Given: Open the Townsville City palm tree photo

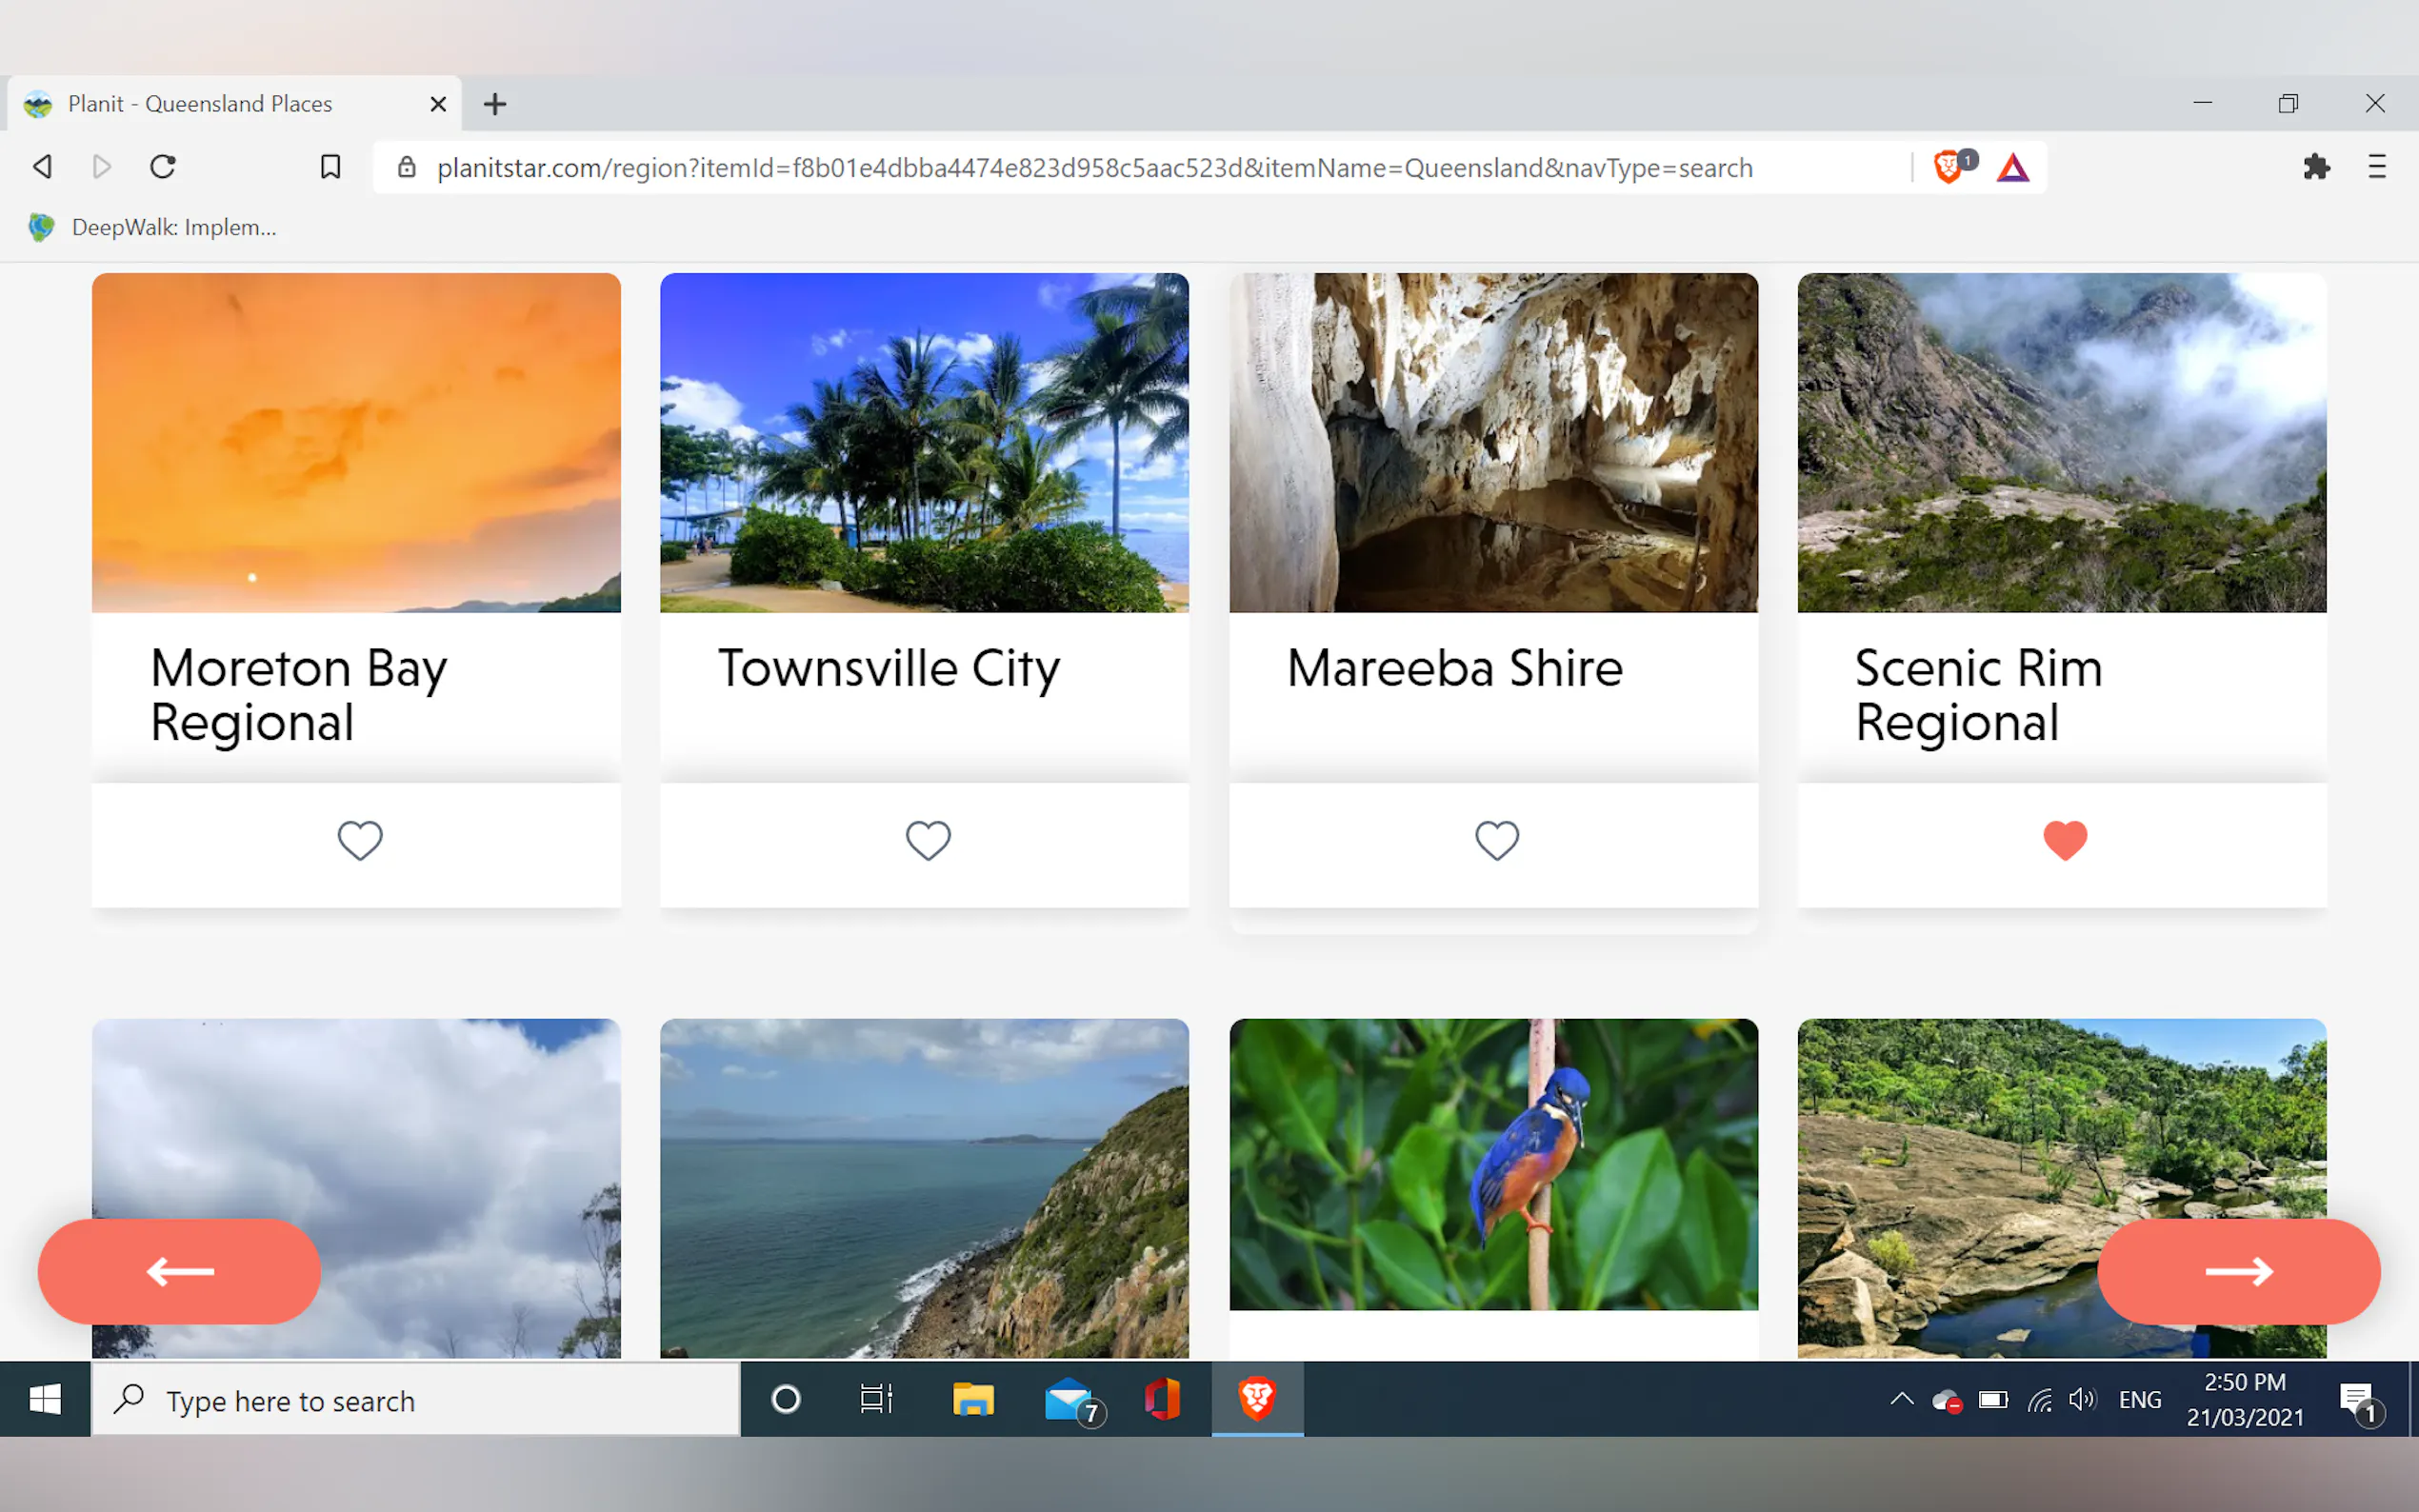Looking at the screenshot, I should 924,442.
